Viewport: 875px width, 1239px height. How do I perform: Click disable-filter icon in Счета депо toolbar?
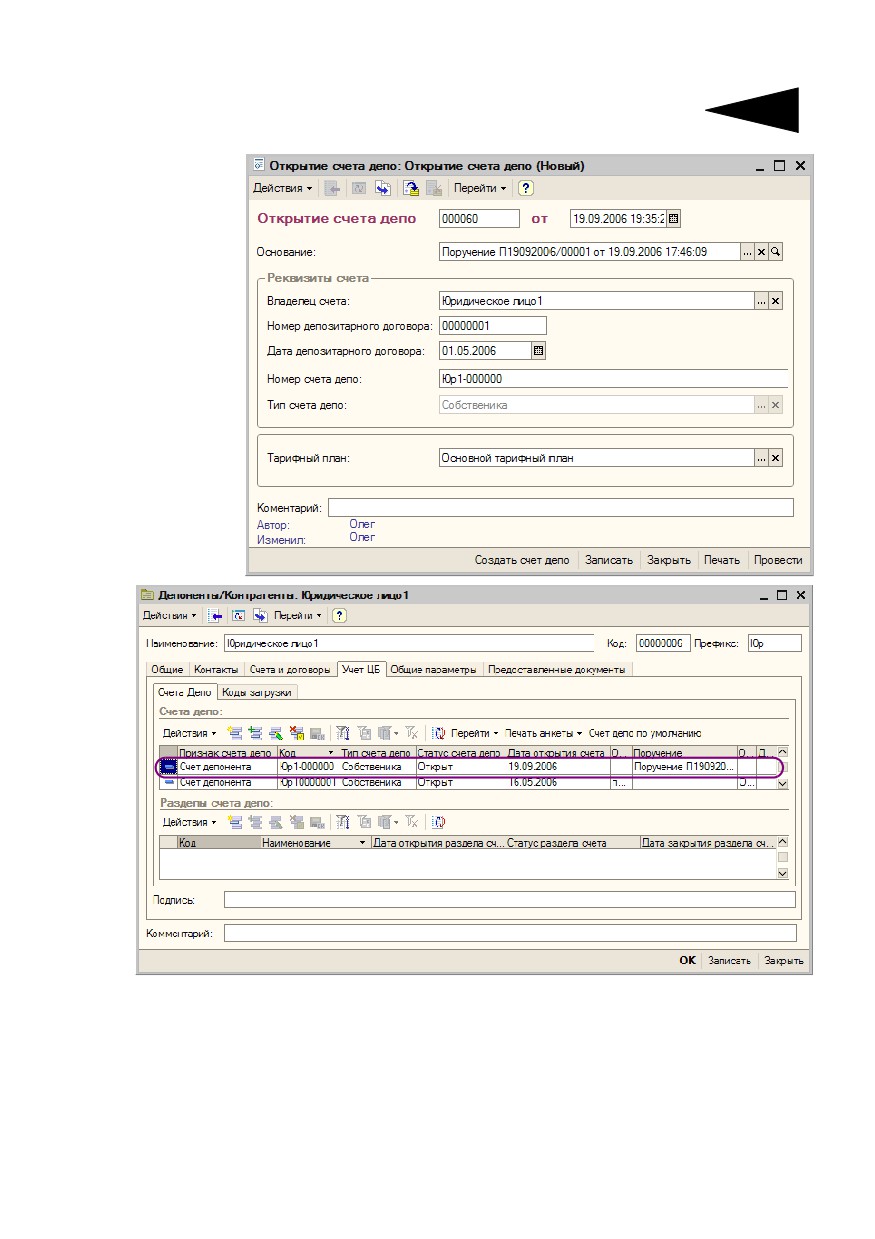click(x=412, y=733)
